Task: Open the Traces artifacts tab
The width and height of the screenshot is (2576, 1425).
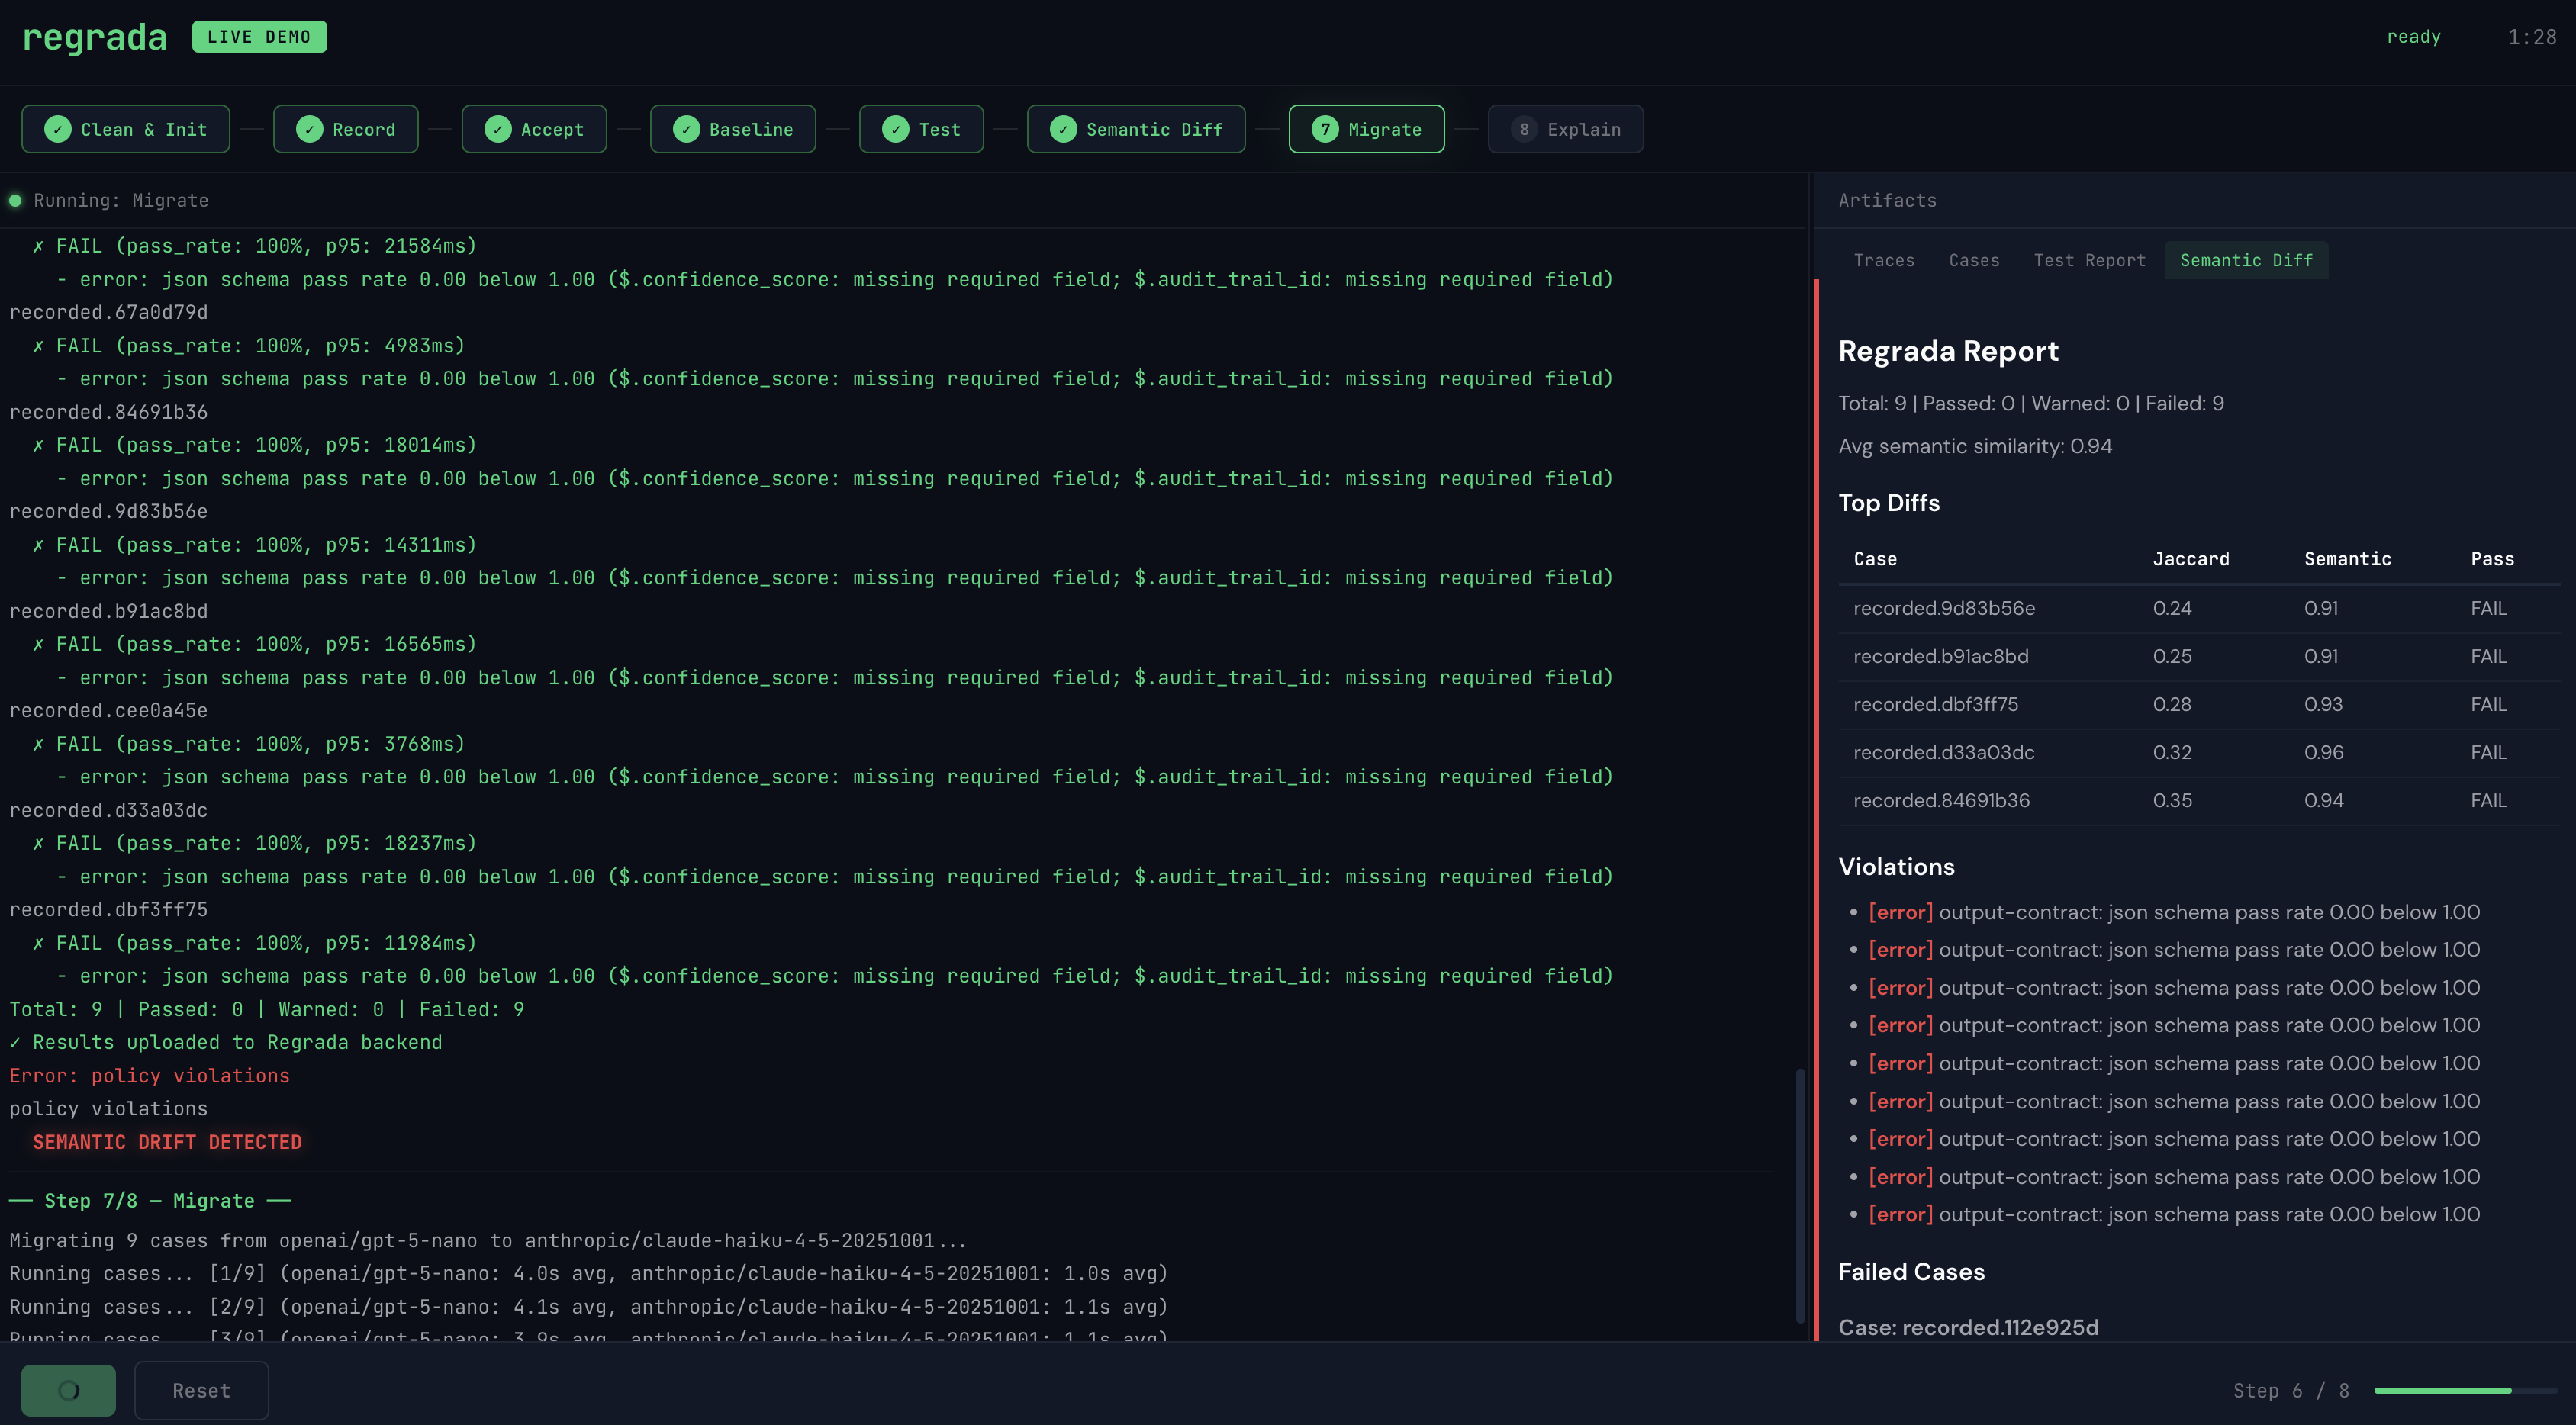Action: 1884,260
